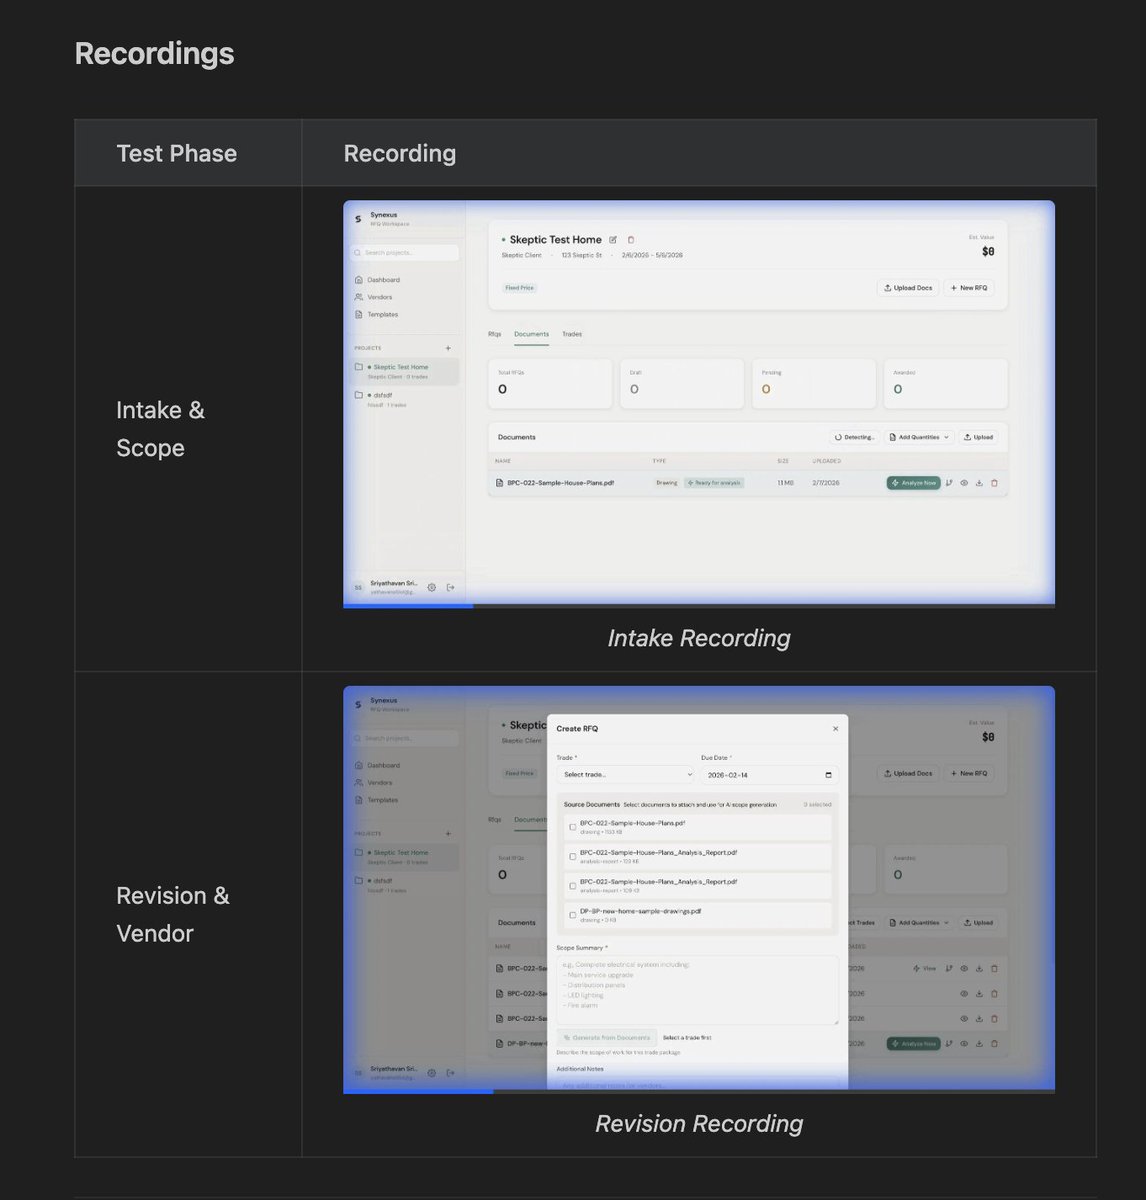1146x1200 pixels.
Task: Click the trash icon in Intake recording document row
Action: [x=994, y=483]
